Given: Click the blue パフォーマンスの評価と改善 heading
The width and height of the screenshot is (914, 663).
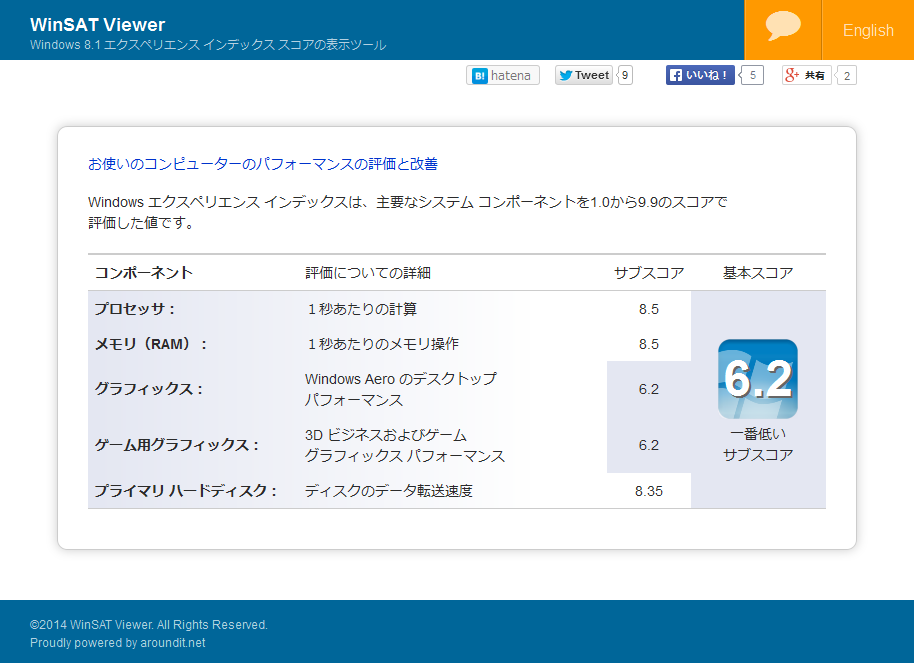Looking at the screenshot, I should (263, 163).
